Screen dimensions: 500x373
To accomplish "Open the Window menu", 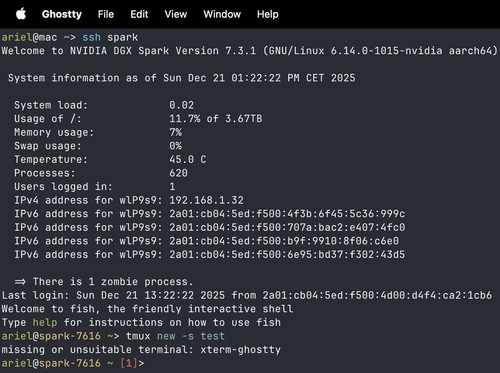I will 222,14.
